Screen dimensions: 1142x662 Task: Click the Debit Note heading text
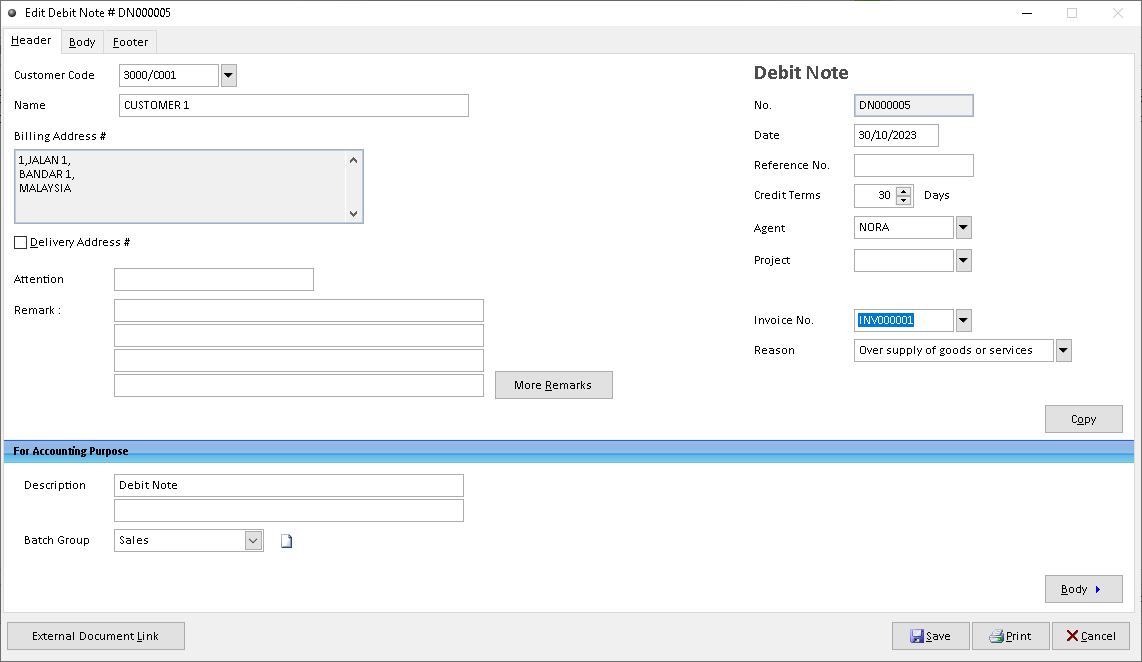[x=801, y=73]
